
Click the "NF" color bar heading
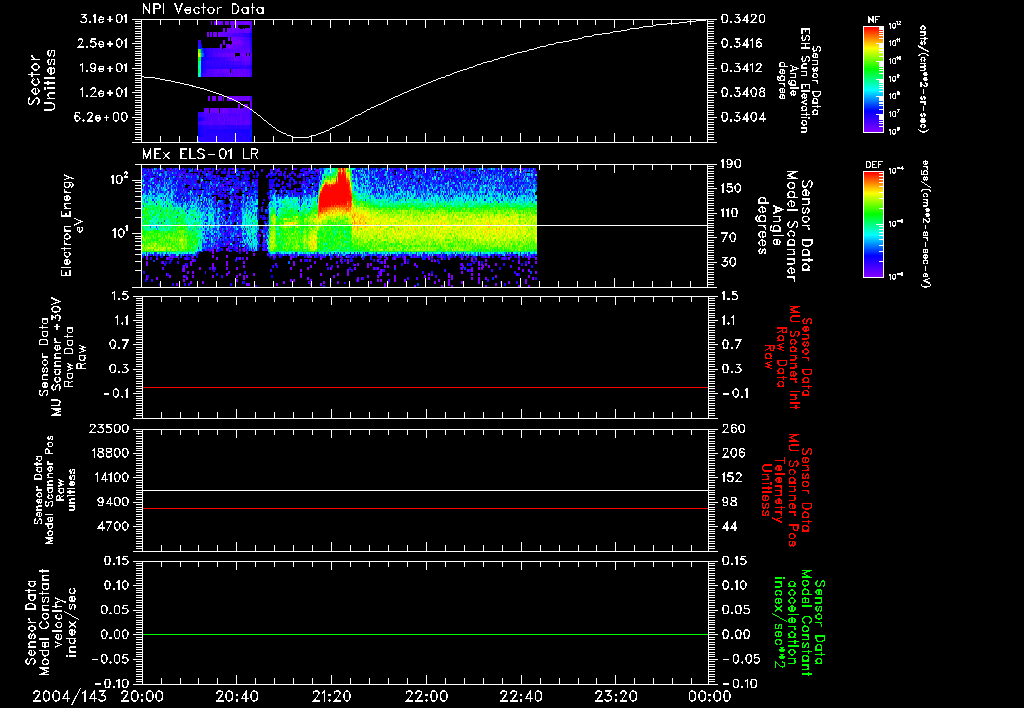tap(873, 20)
